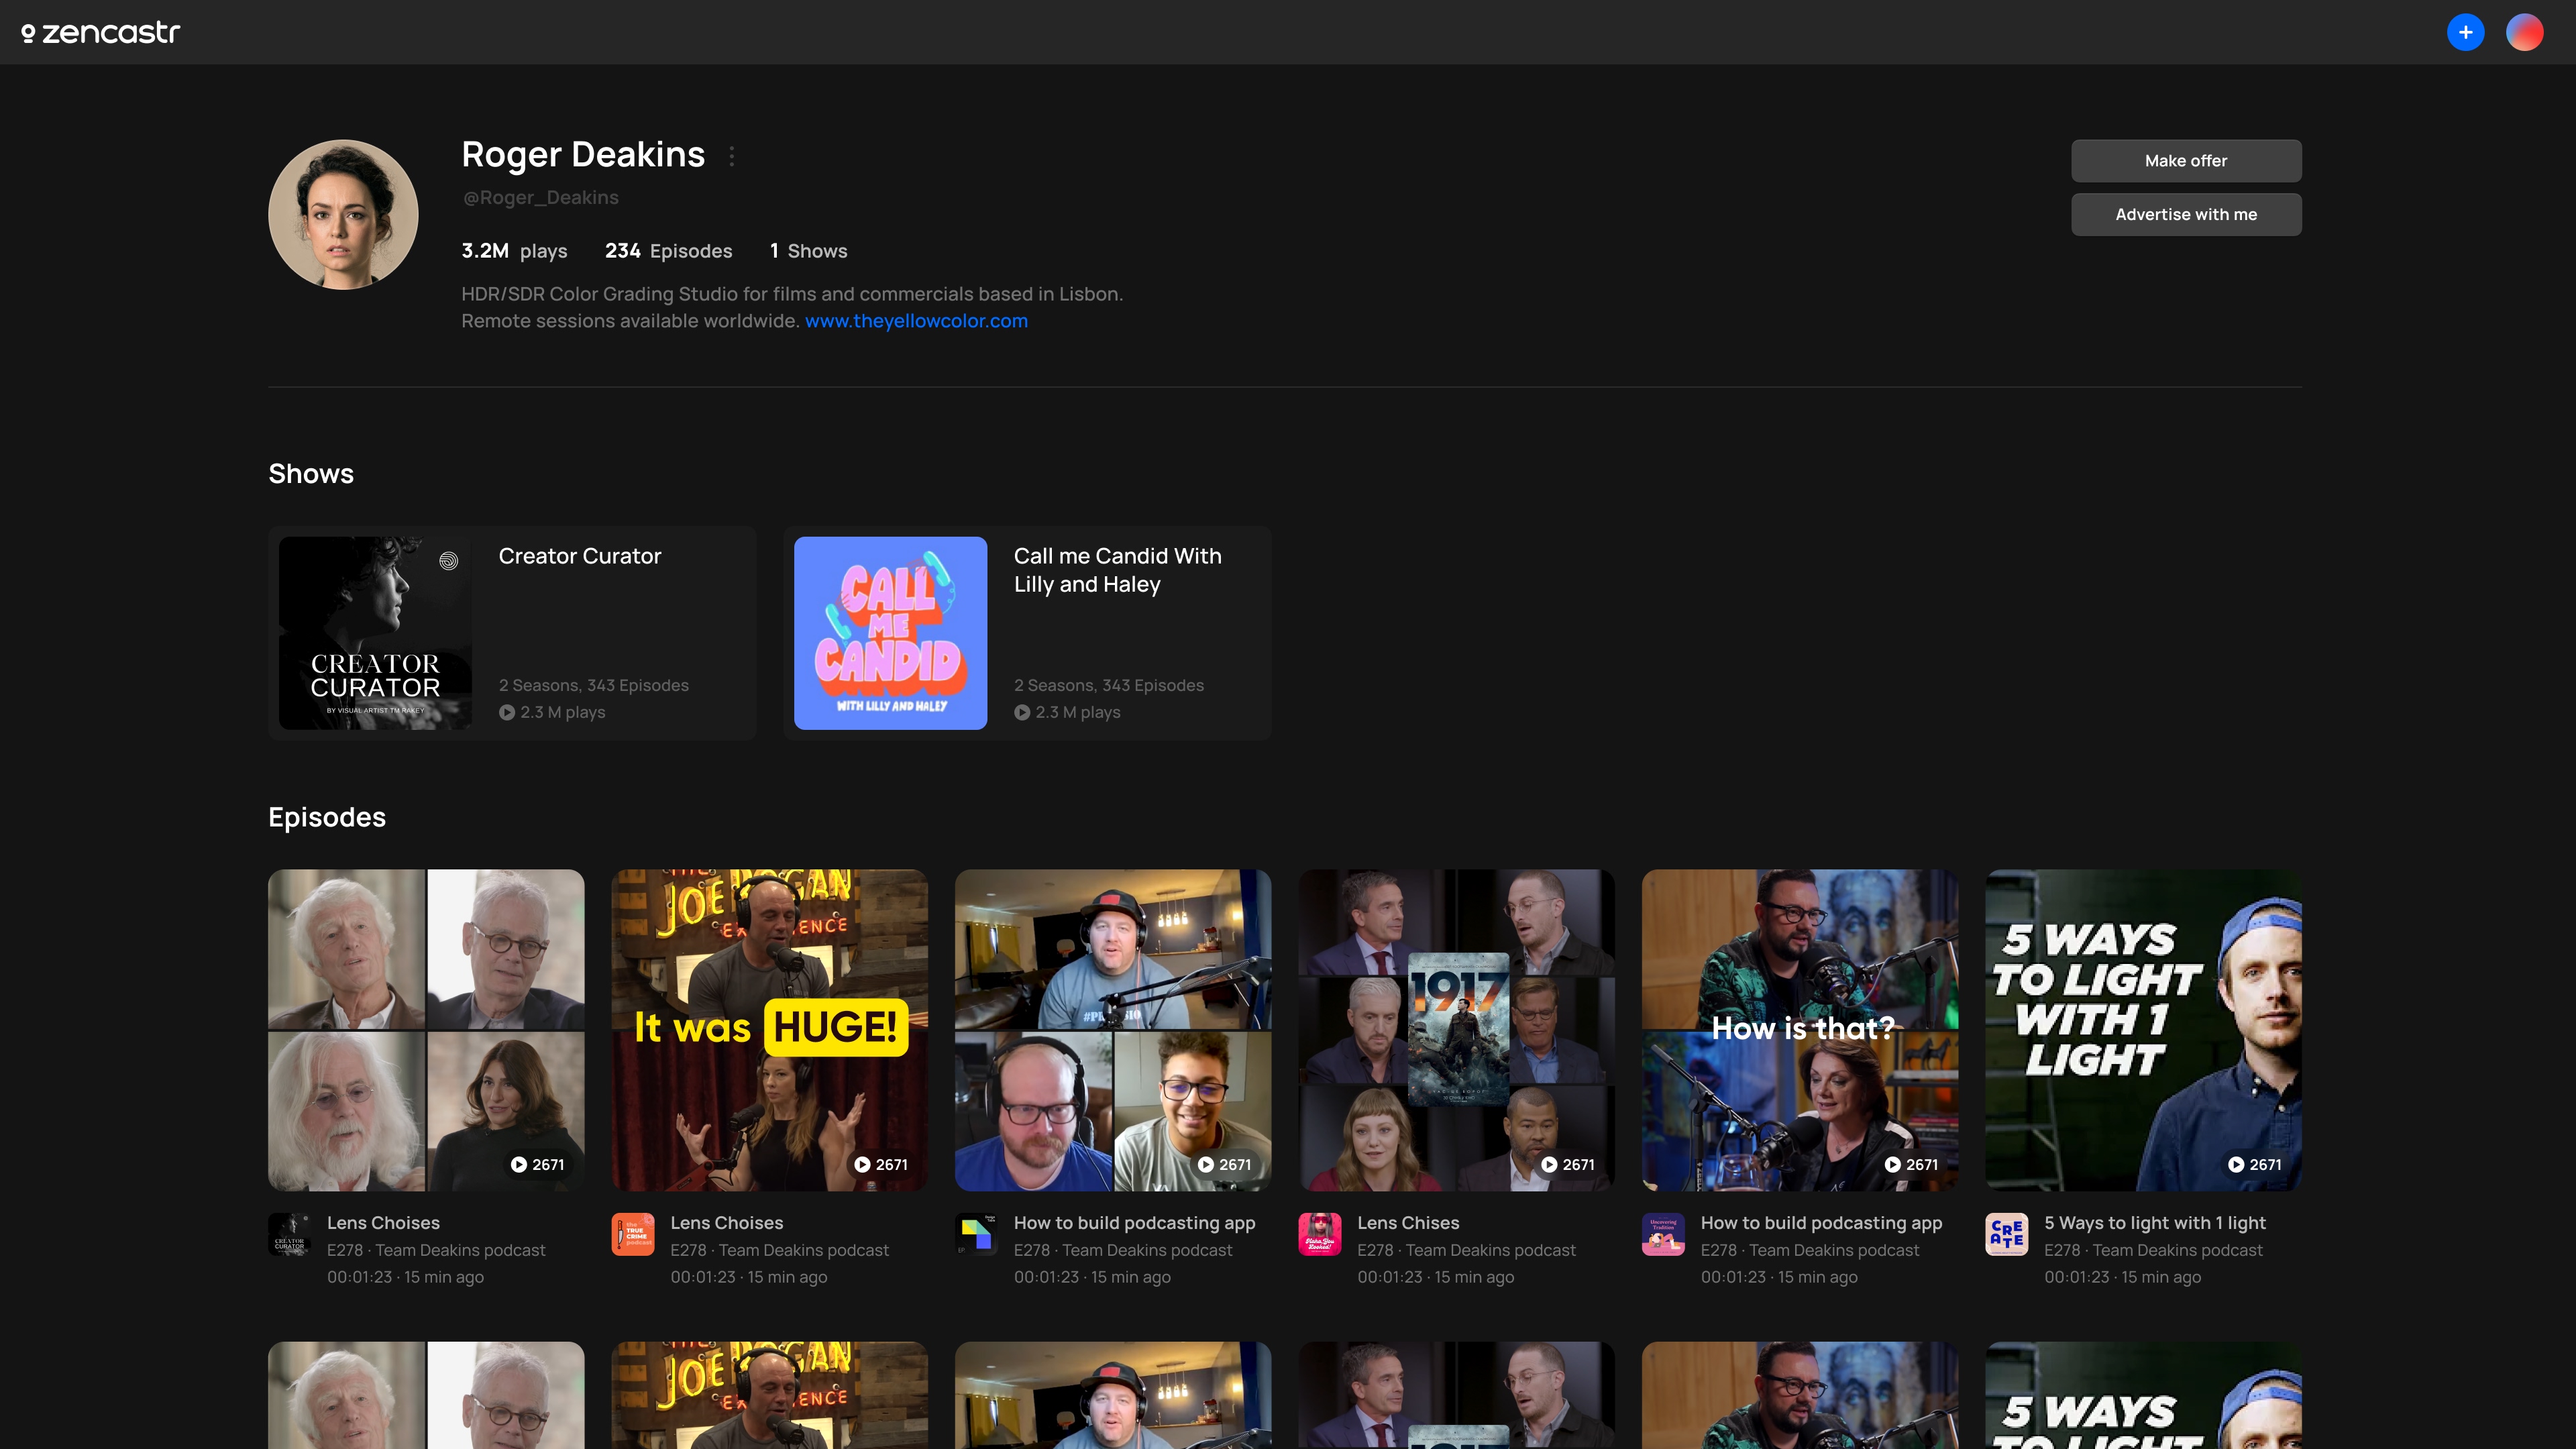Click the pink show icon beside Lens Chises
Viewport: 2576px width, 1449px height.
click(x=1319, y=1234)
